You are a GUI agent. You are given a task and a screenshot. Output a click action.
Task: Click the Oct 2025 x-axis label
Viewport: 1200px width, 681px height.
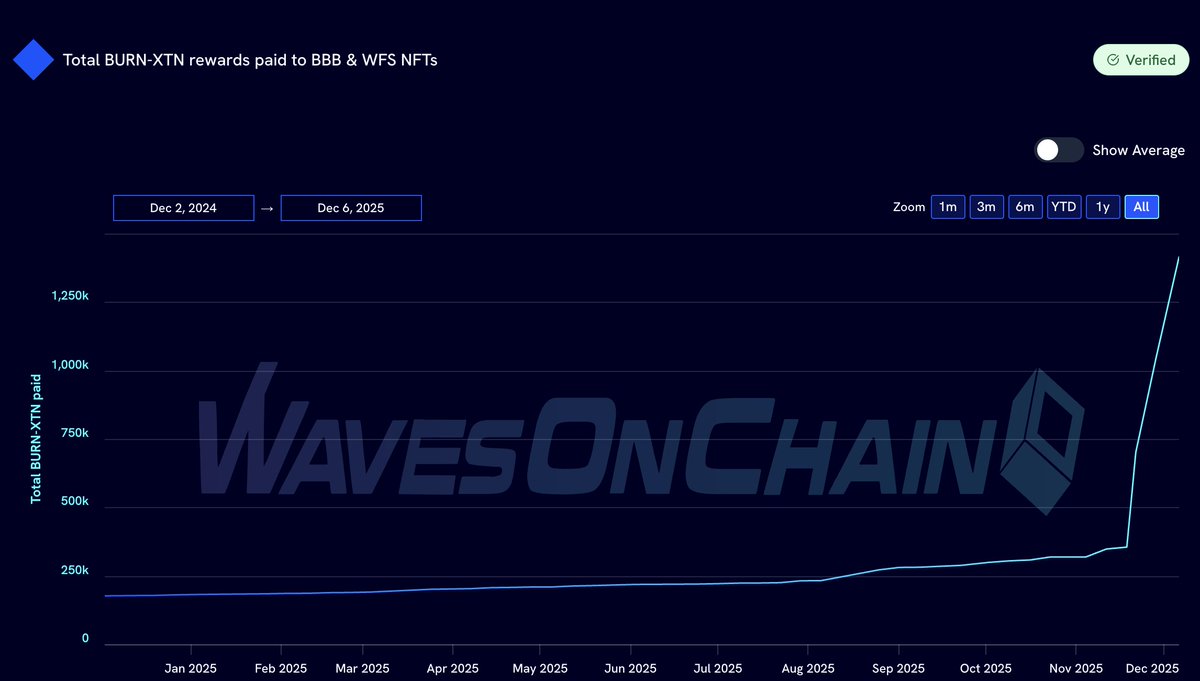click(984, 668)
